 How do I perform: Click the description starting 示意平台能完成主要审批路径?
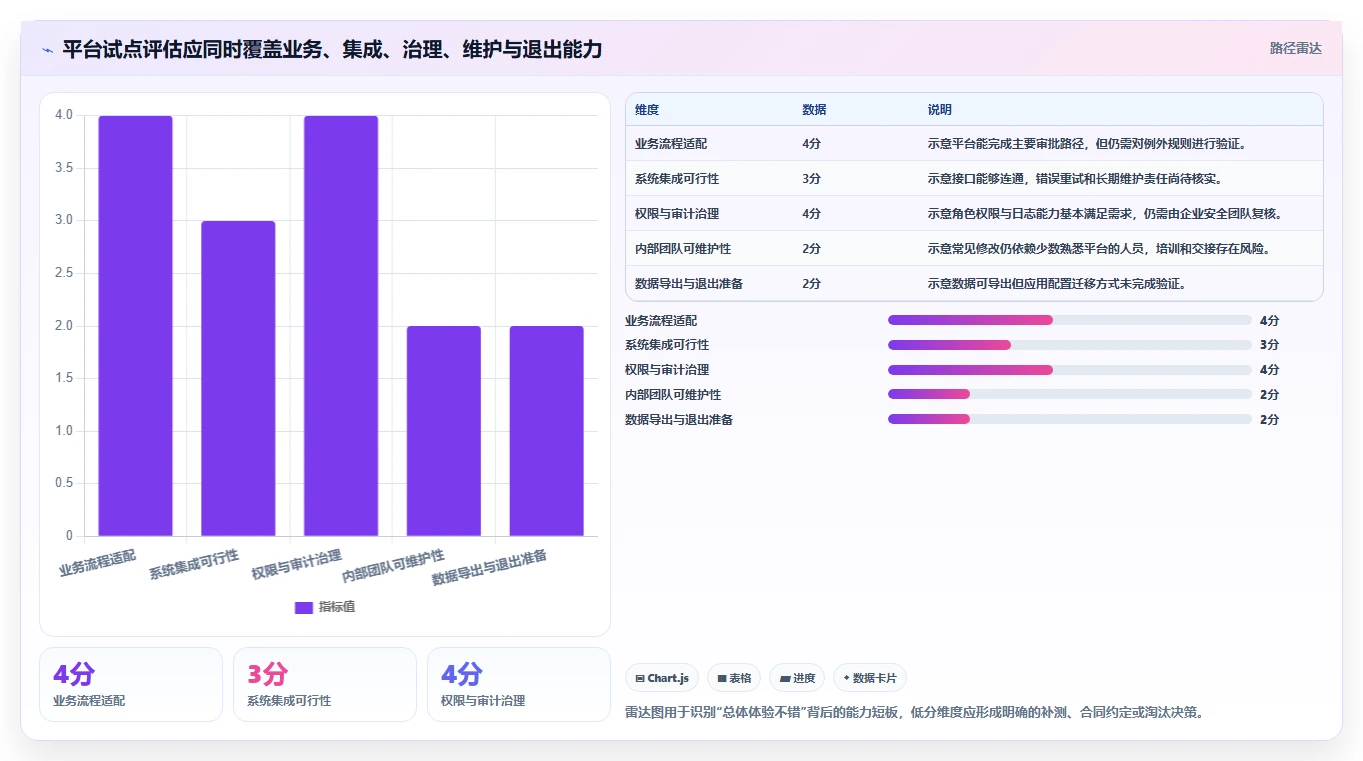1086,144
